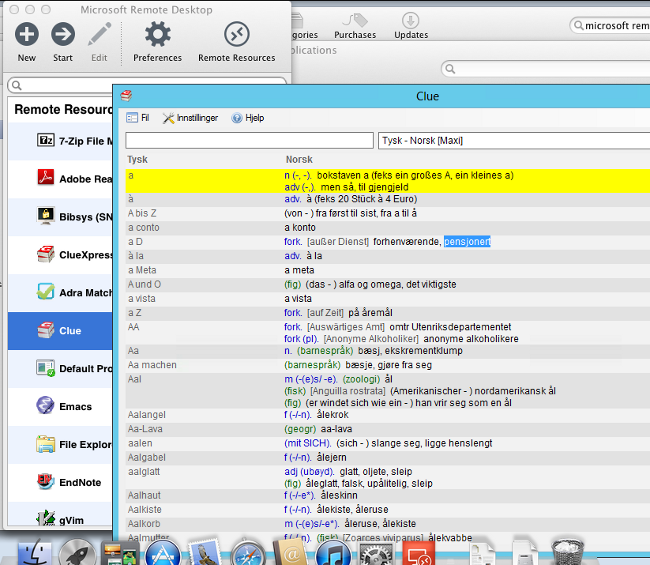Open Trash in the Dock
650x565 pixels.
tap(568, 553)
